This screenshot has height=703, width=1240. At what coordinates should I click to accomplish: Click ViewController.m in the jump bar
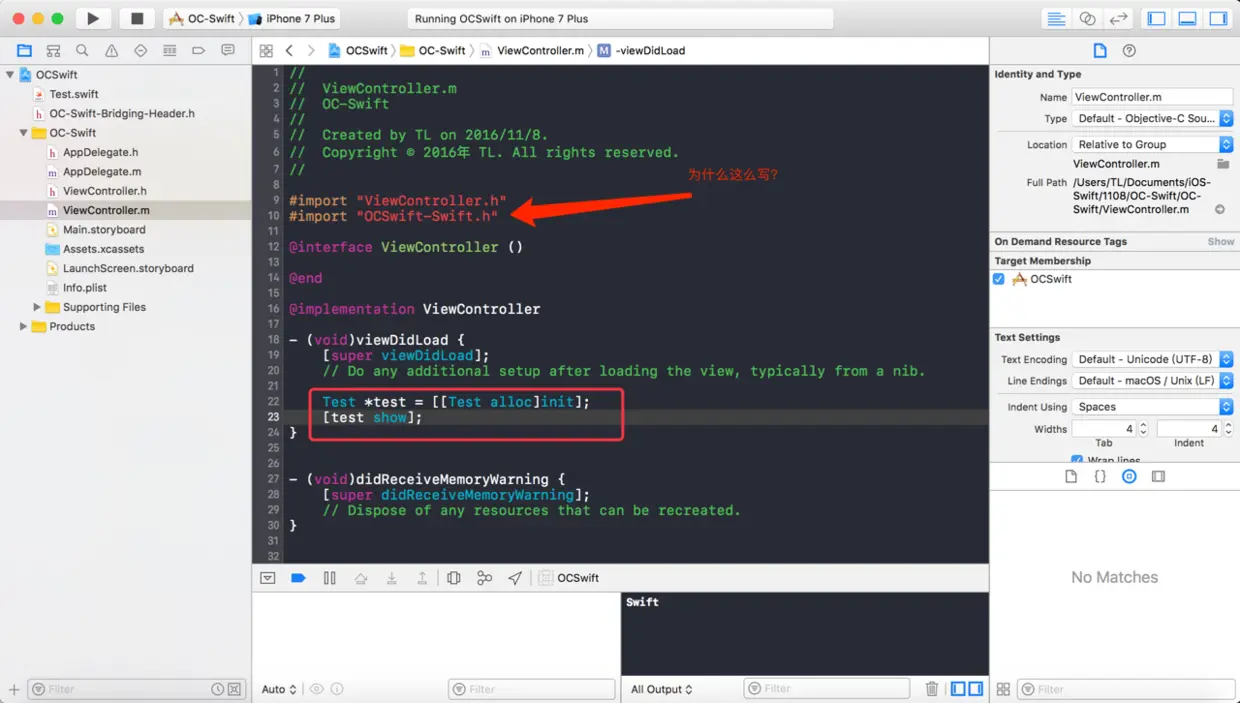532,50
